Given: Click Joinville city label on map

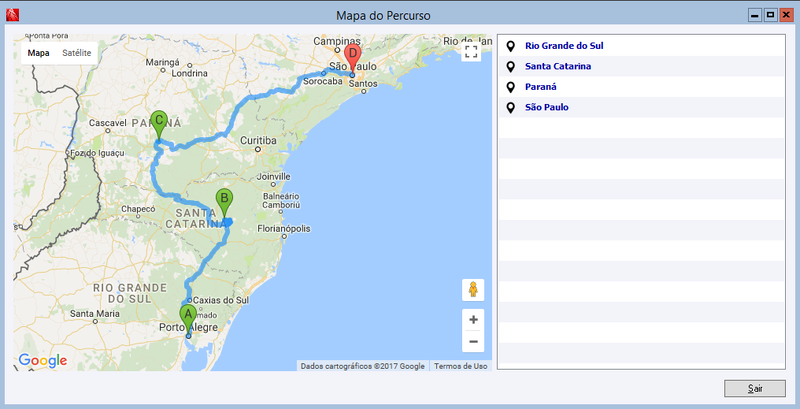Looking at the screenshot, I should click(274, 176).
